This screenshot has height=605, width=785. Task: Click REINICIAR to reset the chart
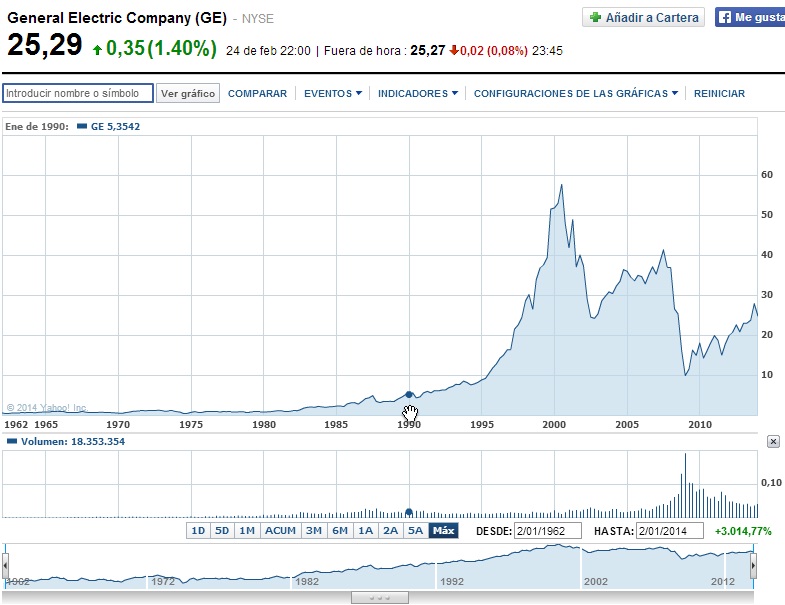pos(719,93)
